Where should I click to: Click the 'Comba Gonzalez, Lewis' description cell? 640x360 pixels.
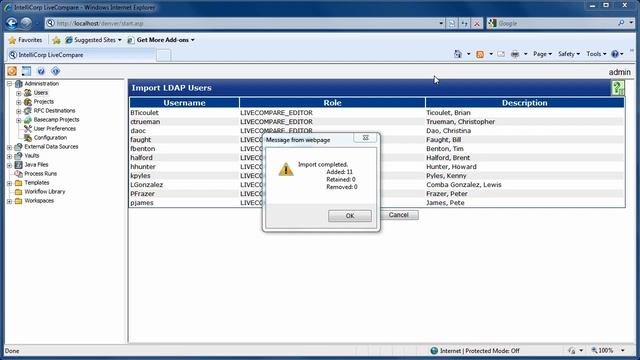pos(464,185)
